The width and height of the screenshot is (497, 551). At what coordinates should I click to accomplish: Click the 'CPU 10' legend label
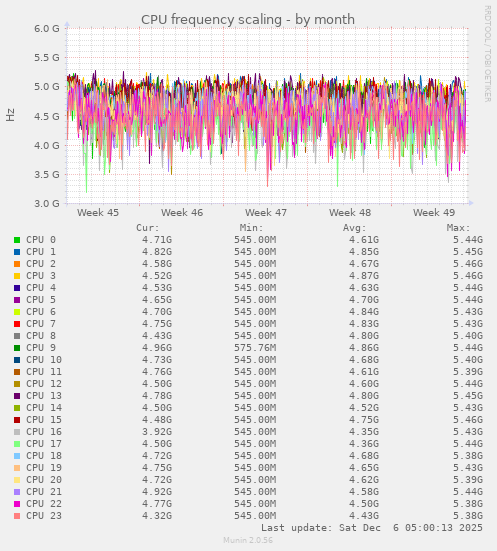(44, 360)
